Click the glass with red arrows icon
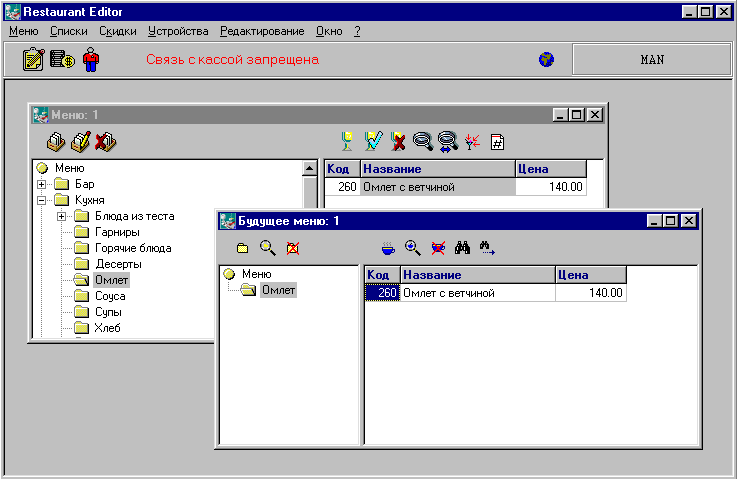737x479 pixels. (x=472, y=141)
